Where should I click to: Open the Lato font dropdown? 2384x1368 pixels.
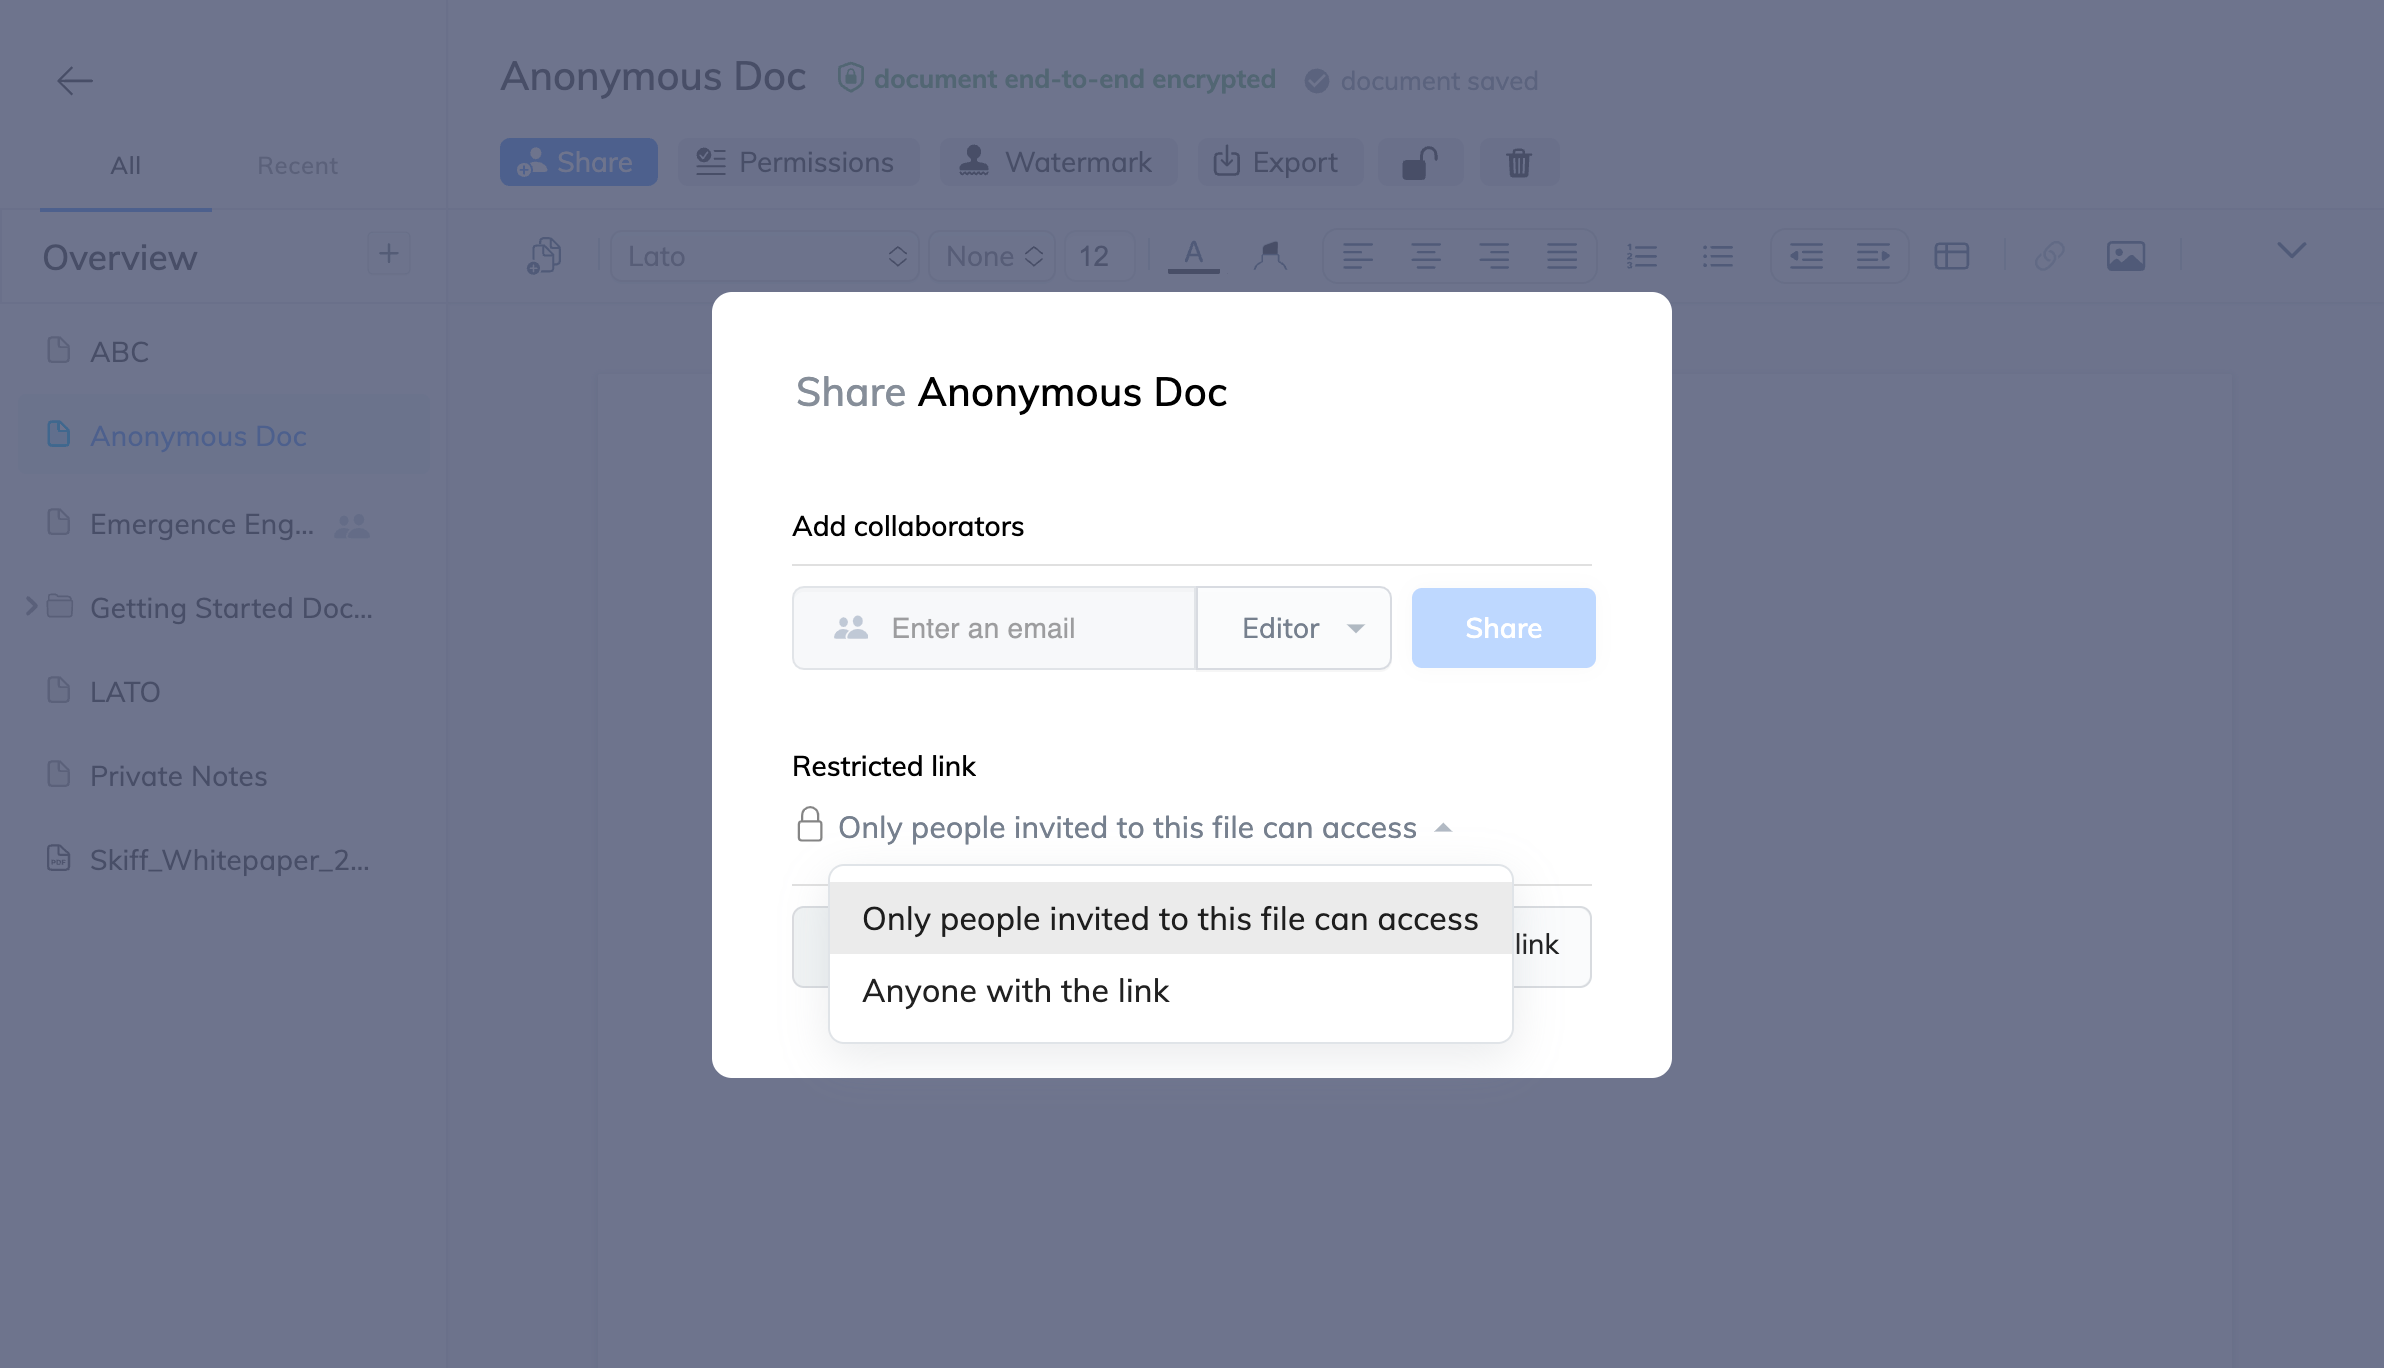coord(765,256)
